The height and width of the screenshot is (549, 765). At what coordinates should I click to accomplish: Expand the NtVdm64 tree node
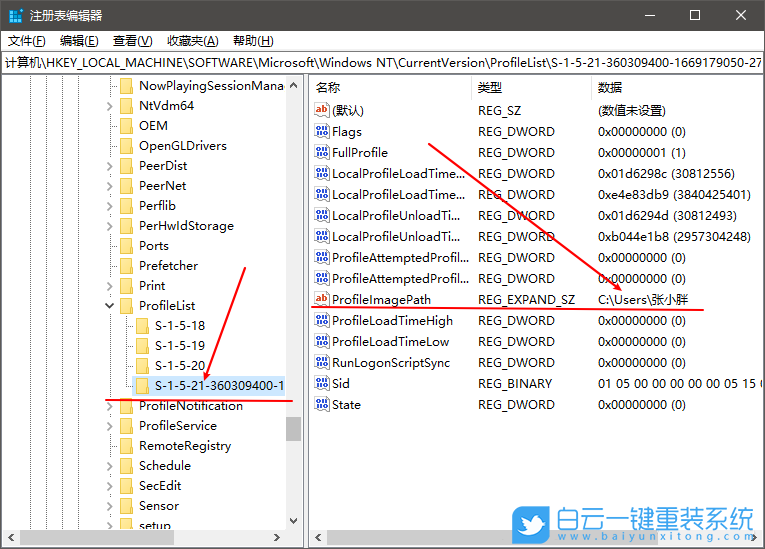[110, 106]
